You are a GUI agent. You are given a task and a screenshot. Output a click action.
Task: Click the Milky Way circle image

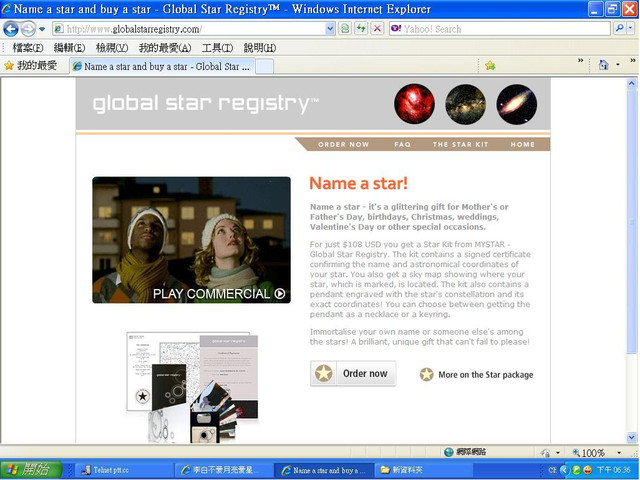465,104
